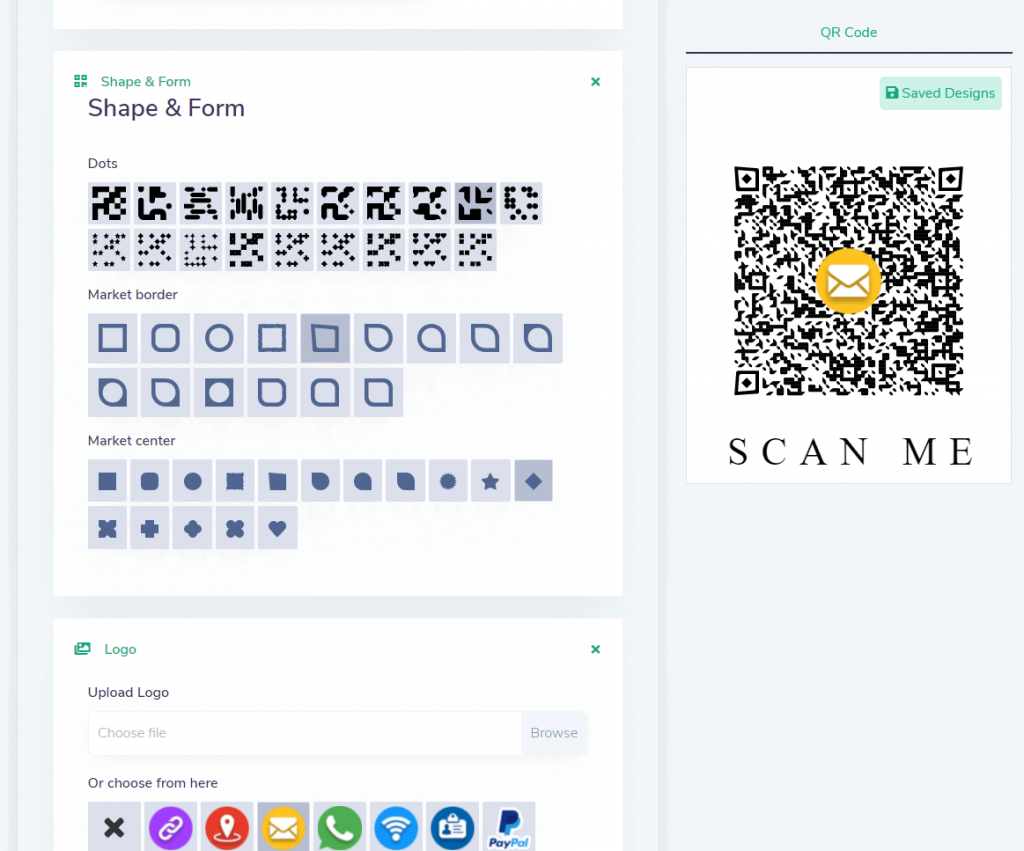Select the circle marker border shape
The image size is (1024, 851).
(x=219, y=338)
